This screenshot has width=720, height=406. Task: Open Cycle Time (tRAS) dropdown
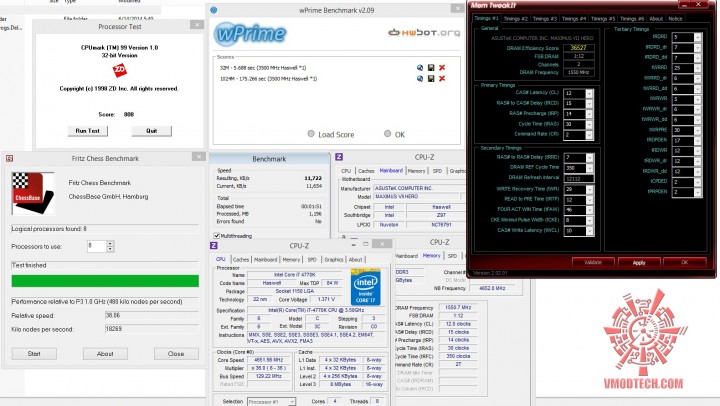coord(589,124)
